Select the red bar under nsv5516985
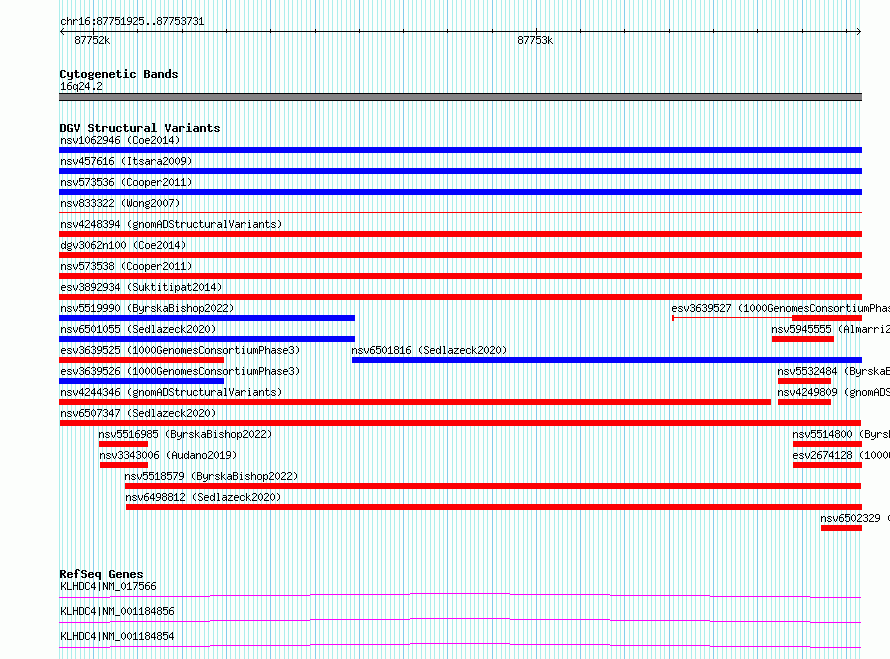890x659 pixels. [x=123, y=444]
